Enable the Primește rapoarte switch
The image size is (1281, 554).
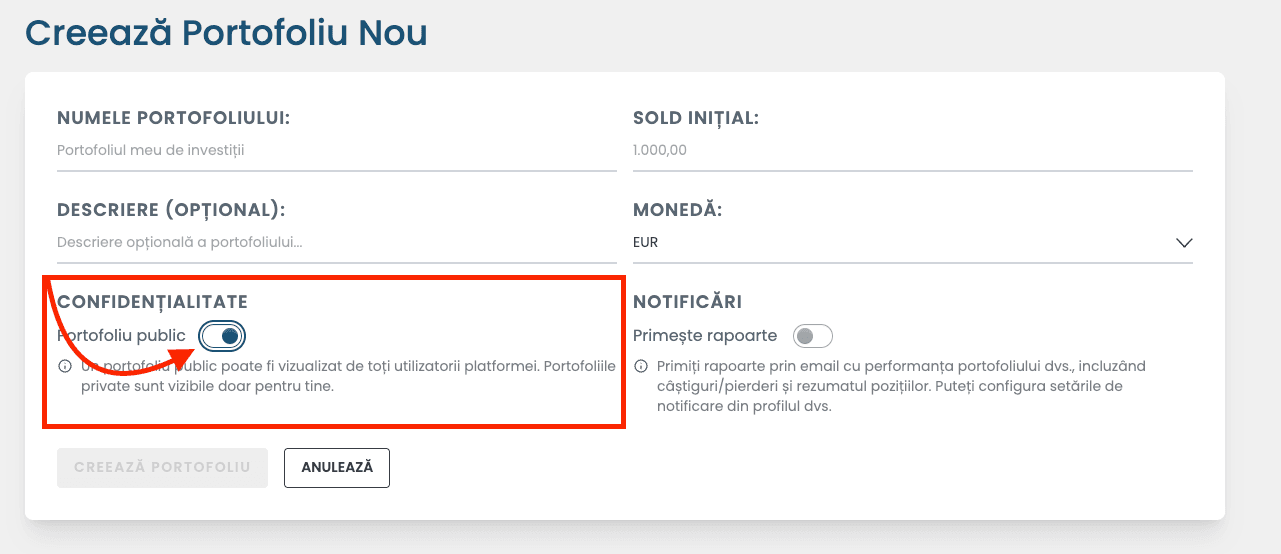[x=812, y=336]
